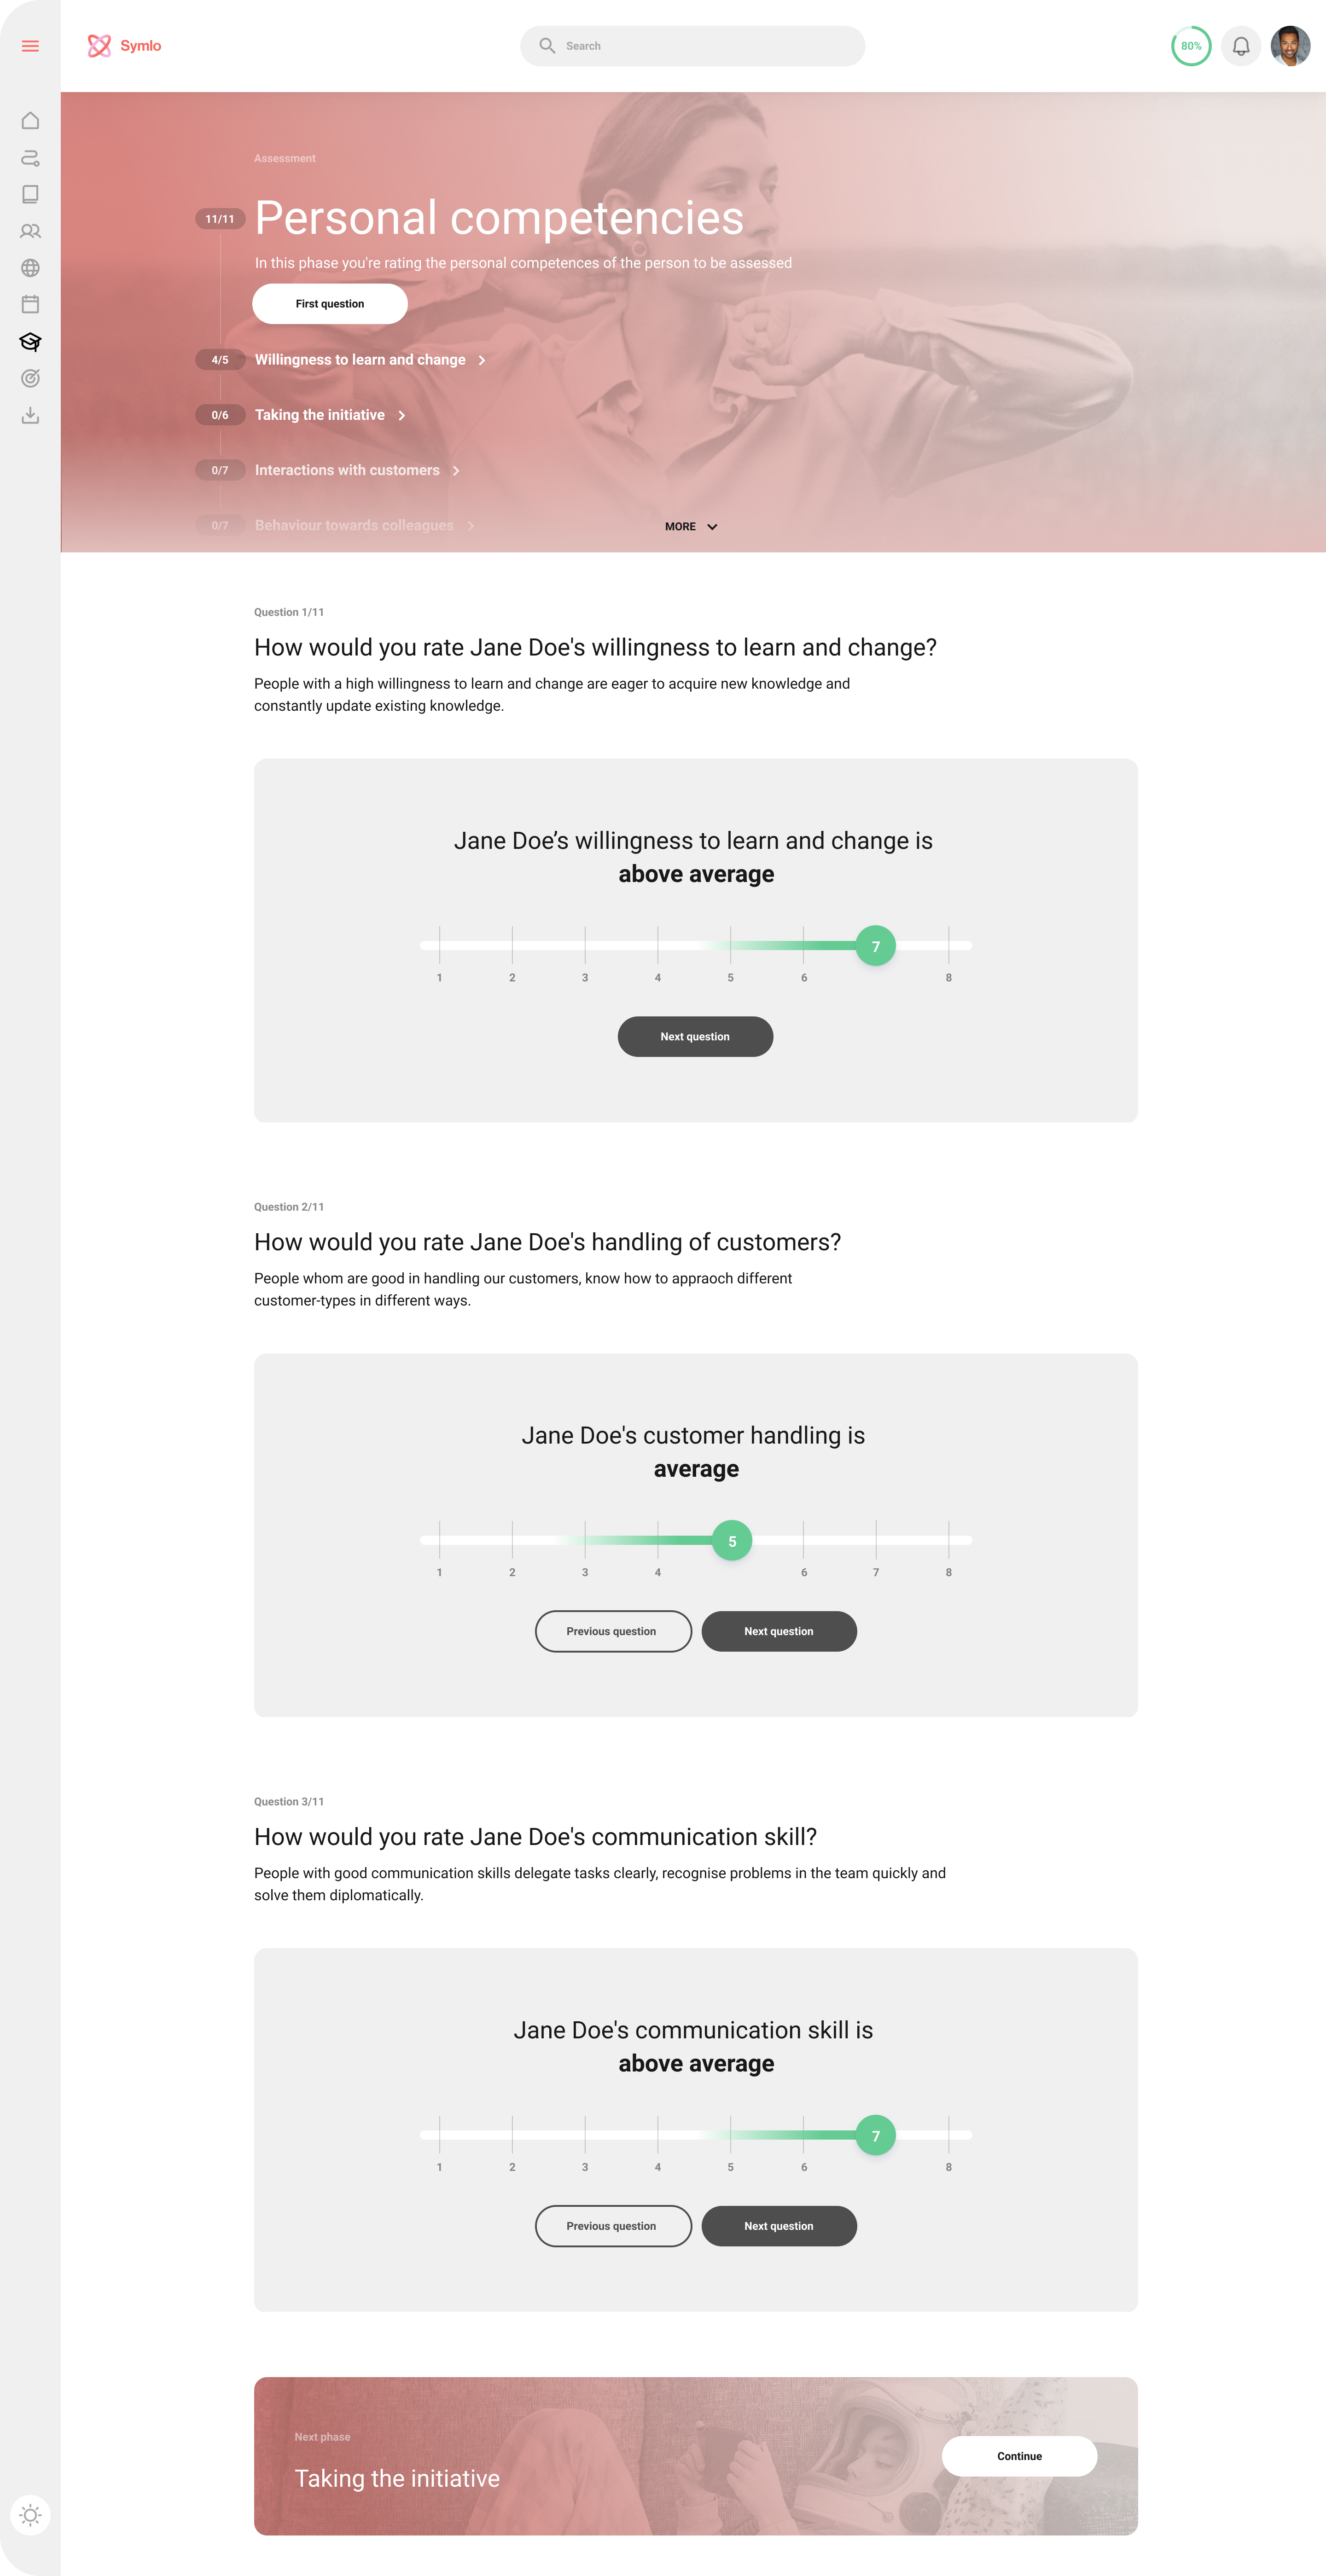The image size is (1326, 2576).
Task: Expand Willingness to learn and change chevron
Action: (482, 360)
